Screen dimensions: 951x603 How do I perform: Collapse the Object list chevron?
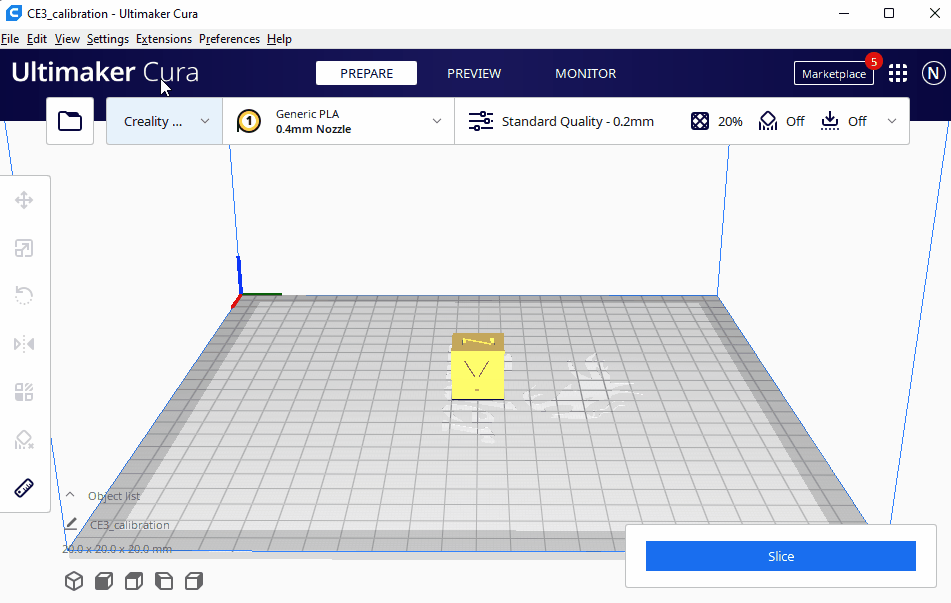70,495
